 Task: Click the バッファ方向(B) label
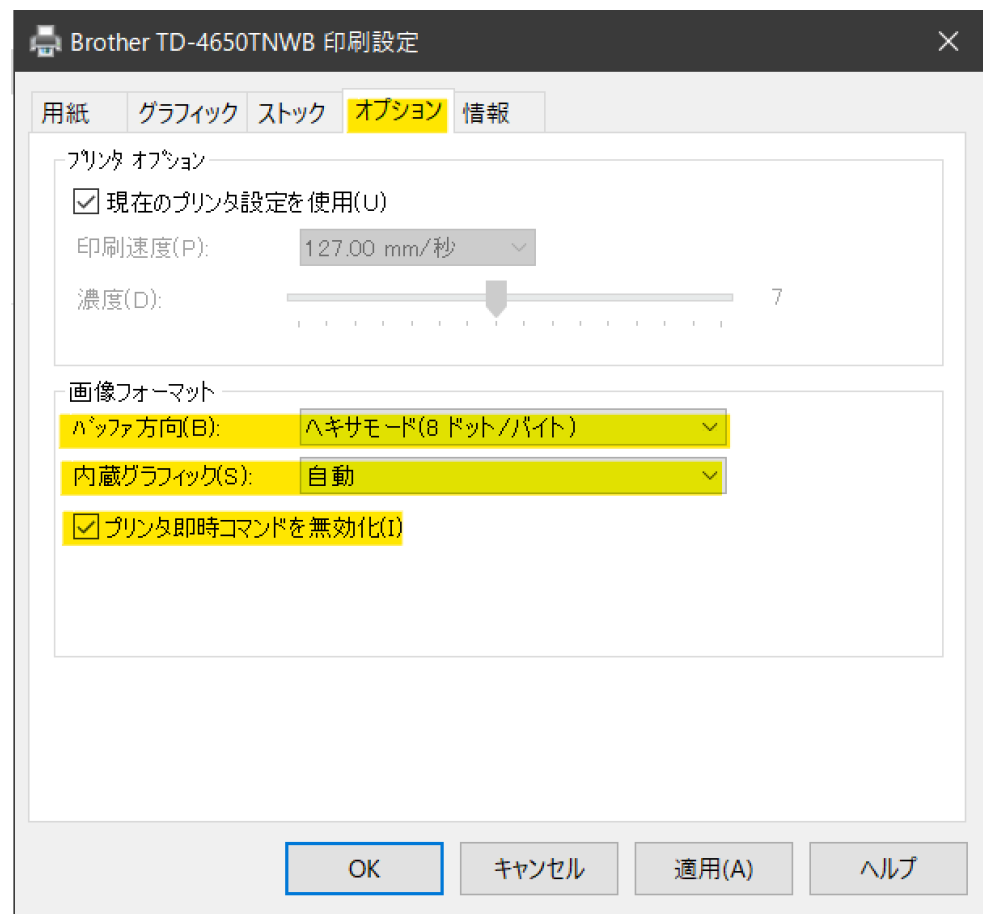pyautogui.click(x=143, y=428)
